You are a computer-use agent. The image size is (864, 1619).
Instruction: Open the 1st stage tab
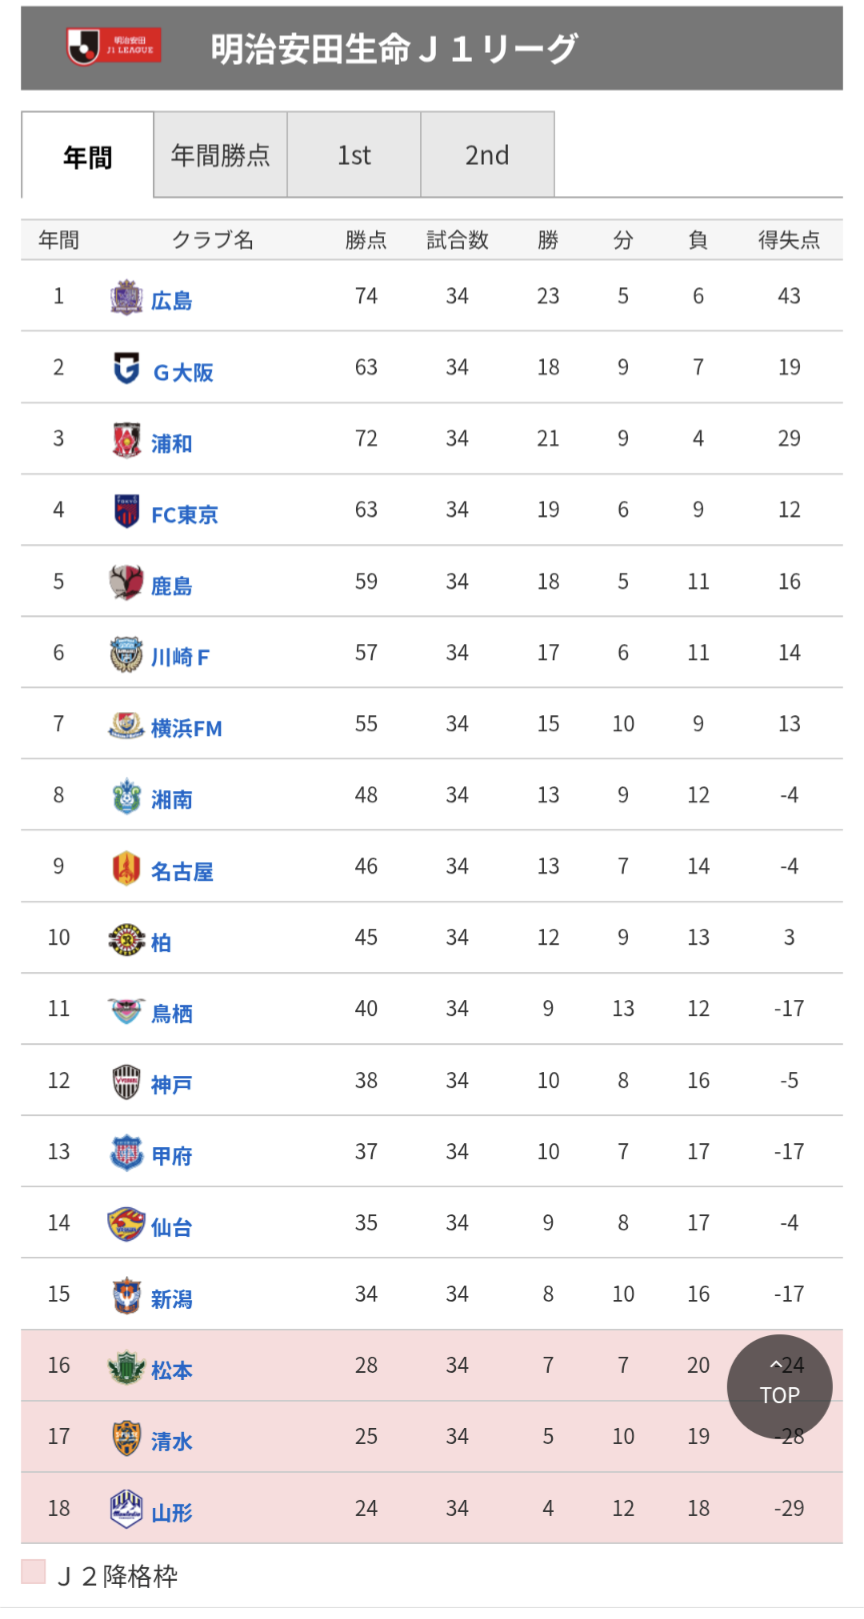pyautogui.click(x=354, y=155)
